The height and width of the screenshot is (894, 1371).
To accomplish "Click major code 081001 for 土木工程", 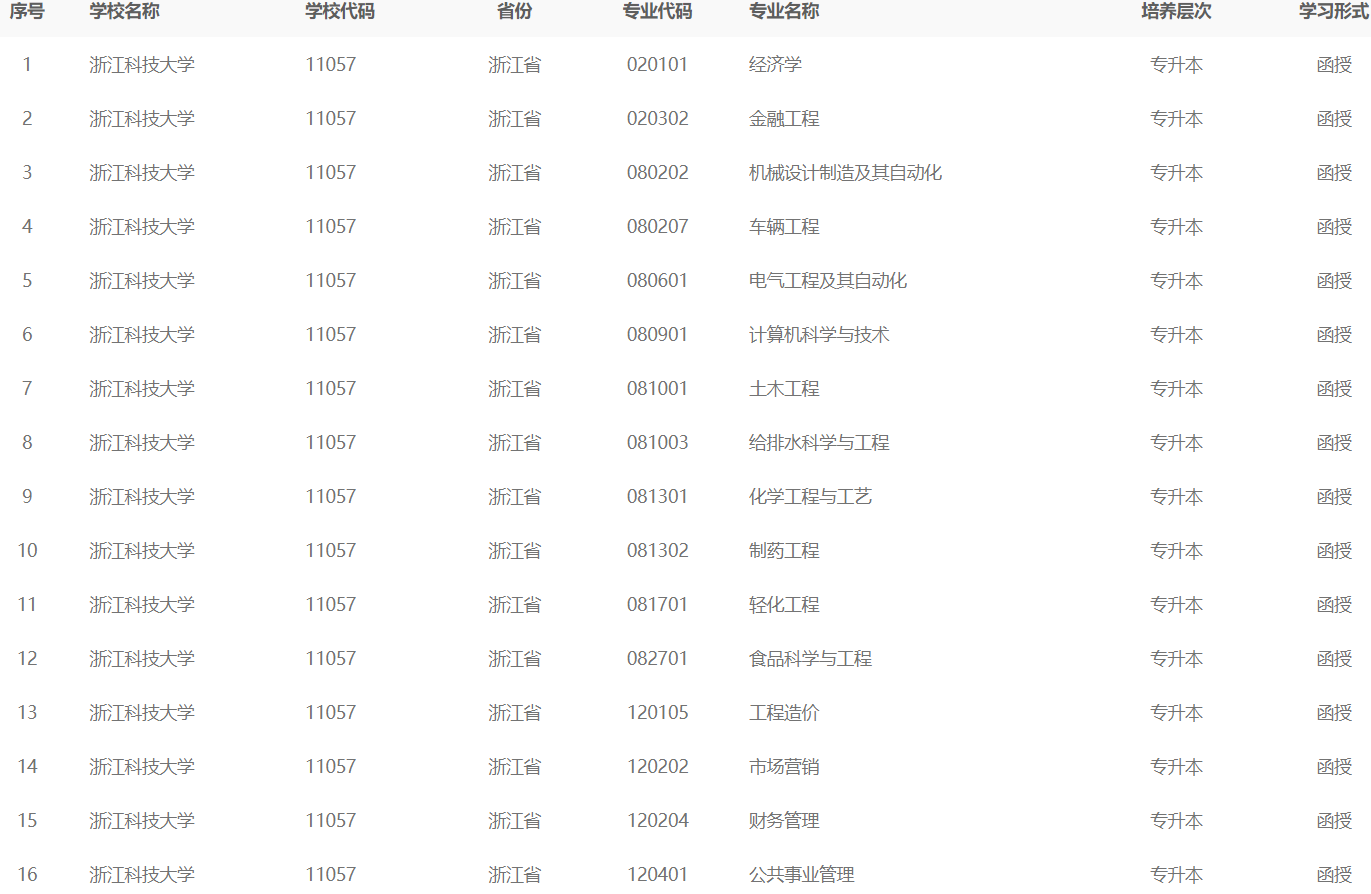I will point(657,389).
